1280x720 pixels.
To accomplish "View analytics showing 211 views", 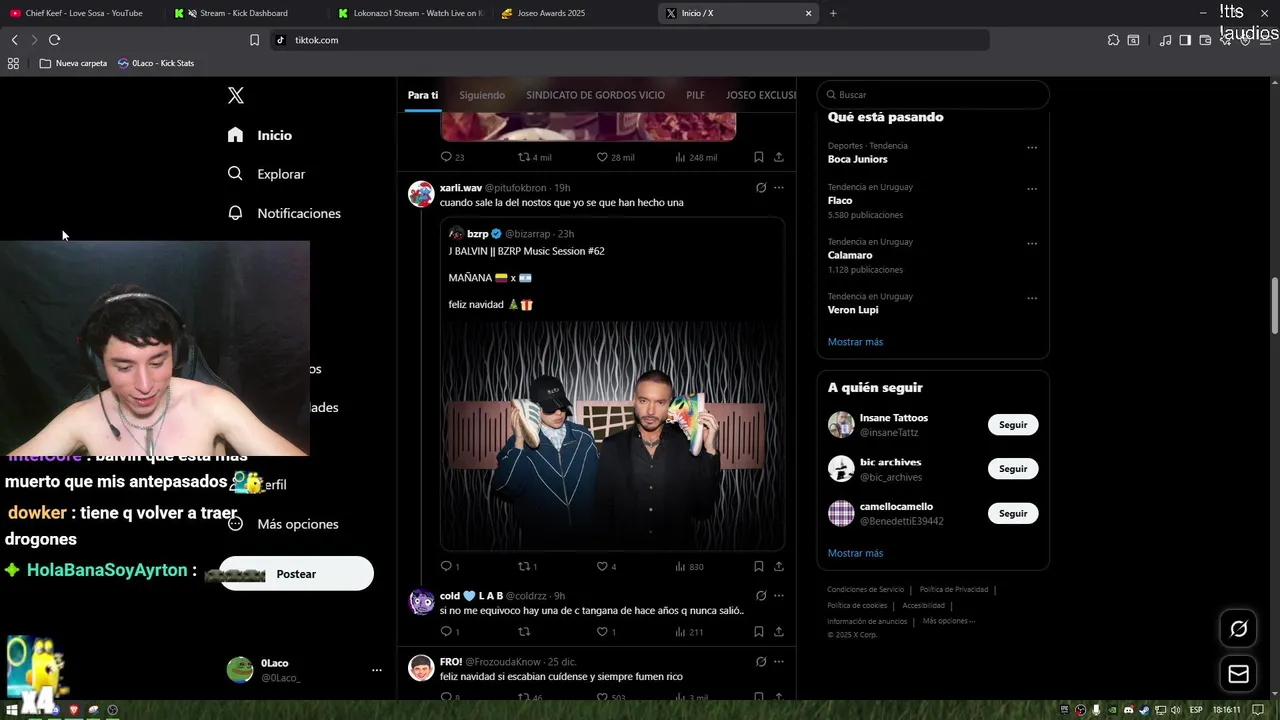I will [x=690, y=632].
